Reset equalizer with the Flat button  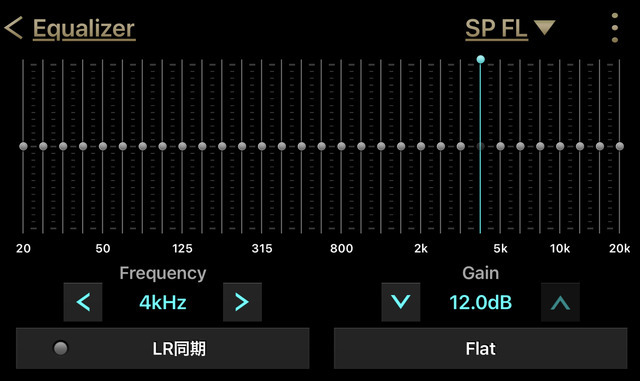(480, 348)
